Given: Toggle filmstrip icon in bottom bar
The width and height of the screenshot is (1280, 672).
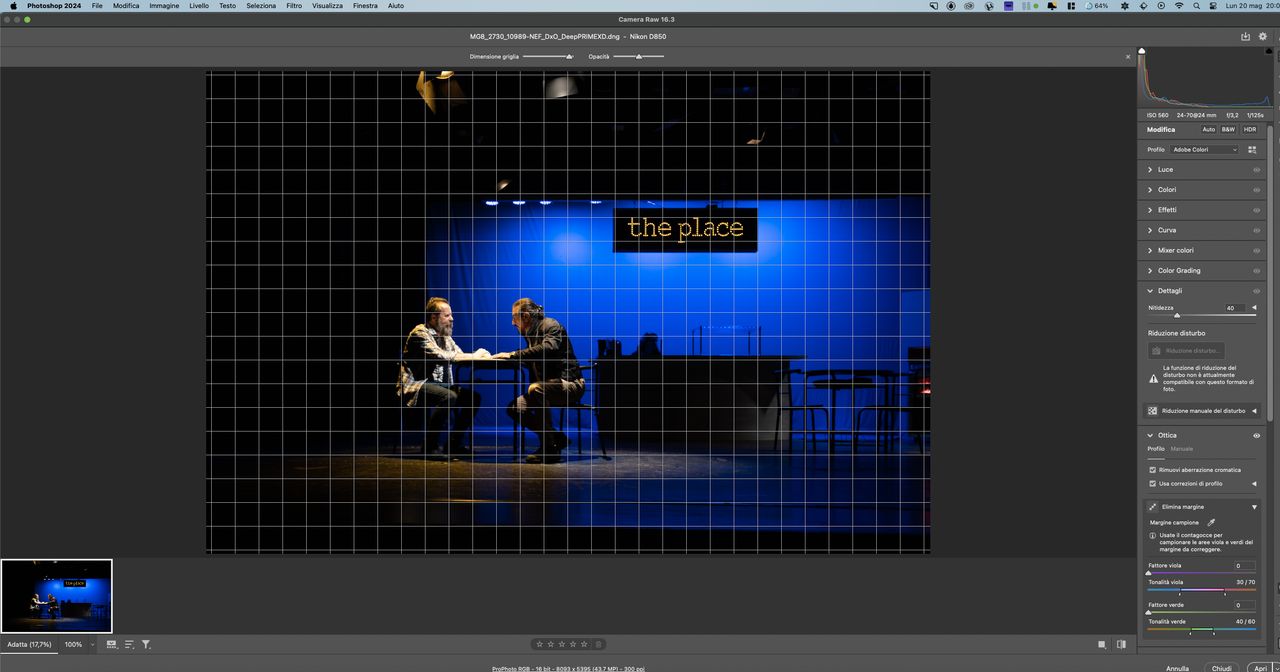Looking at the screenshot, I should point(112,644).
